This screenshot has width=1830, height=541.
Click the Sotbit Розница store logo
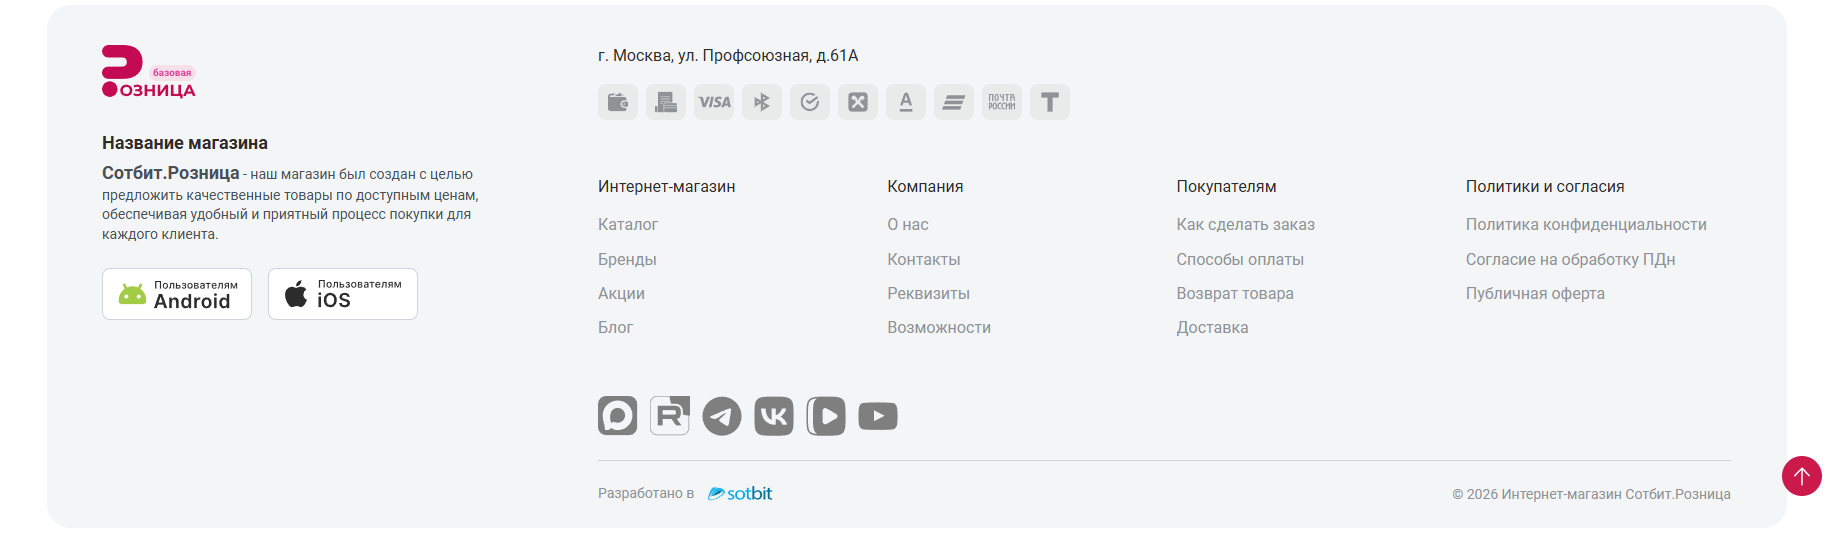point(149,72)
